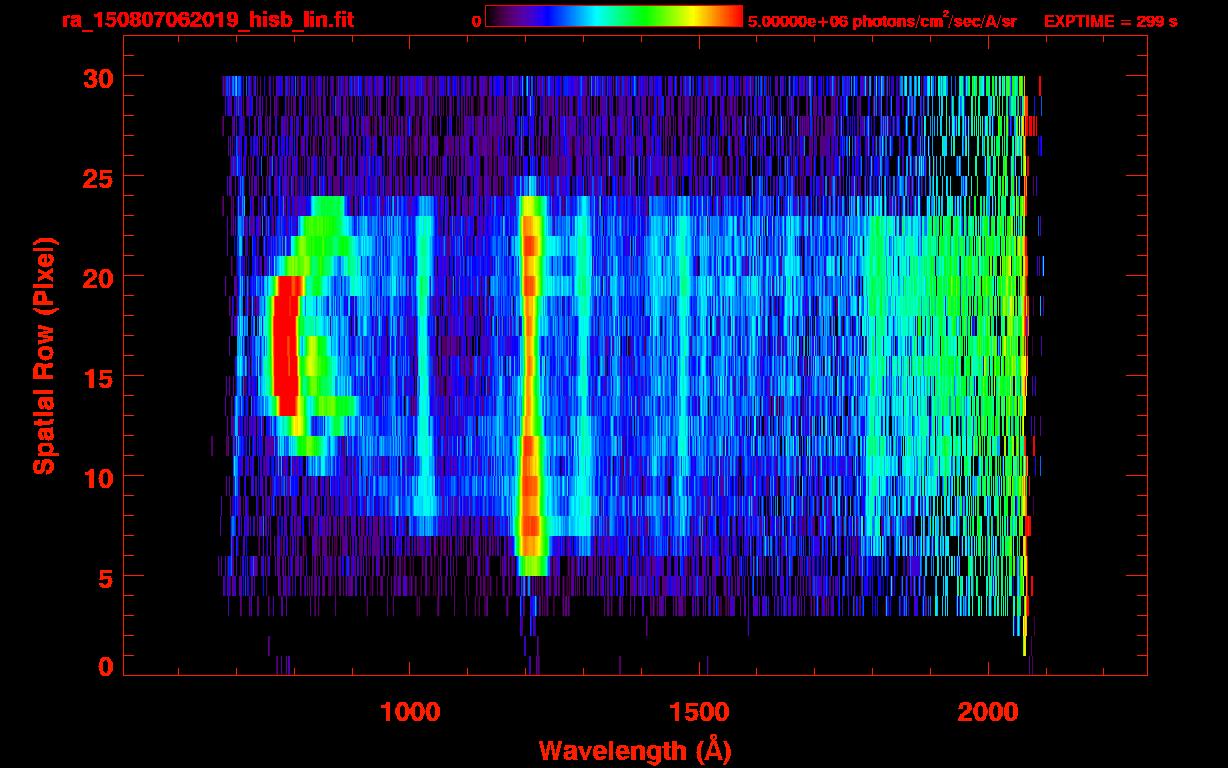Click the 1000 wavelength tick label
1228x768 pixels.
click(410, 712)
